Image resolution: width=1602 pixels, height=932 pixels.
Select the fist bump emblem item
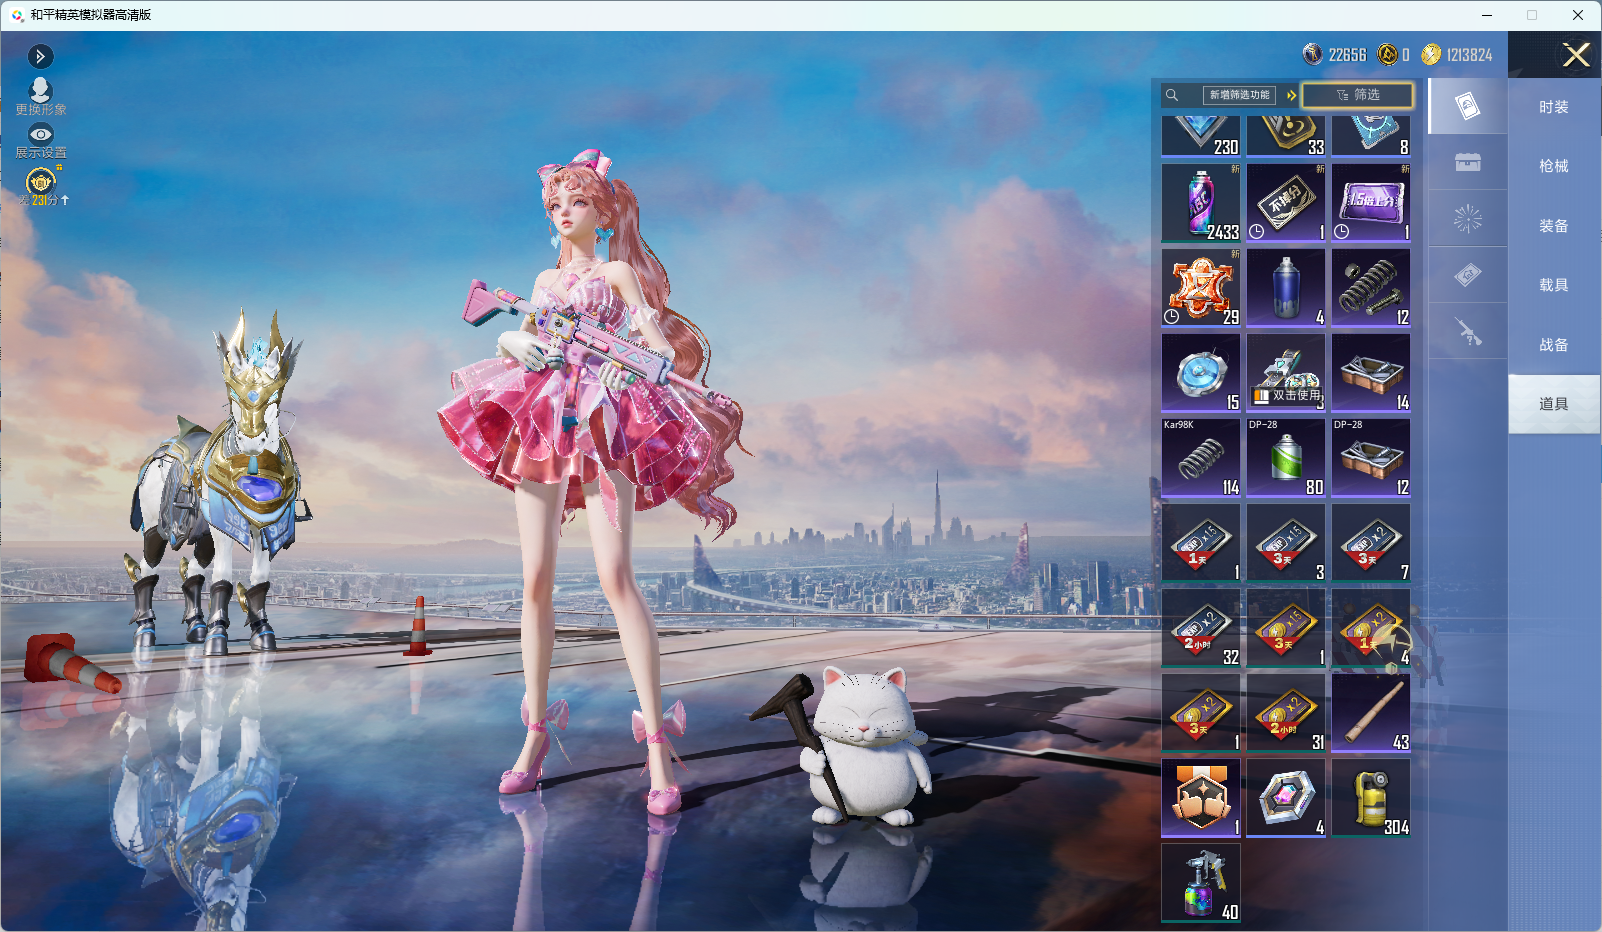(1201, 798)
